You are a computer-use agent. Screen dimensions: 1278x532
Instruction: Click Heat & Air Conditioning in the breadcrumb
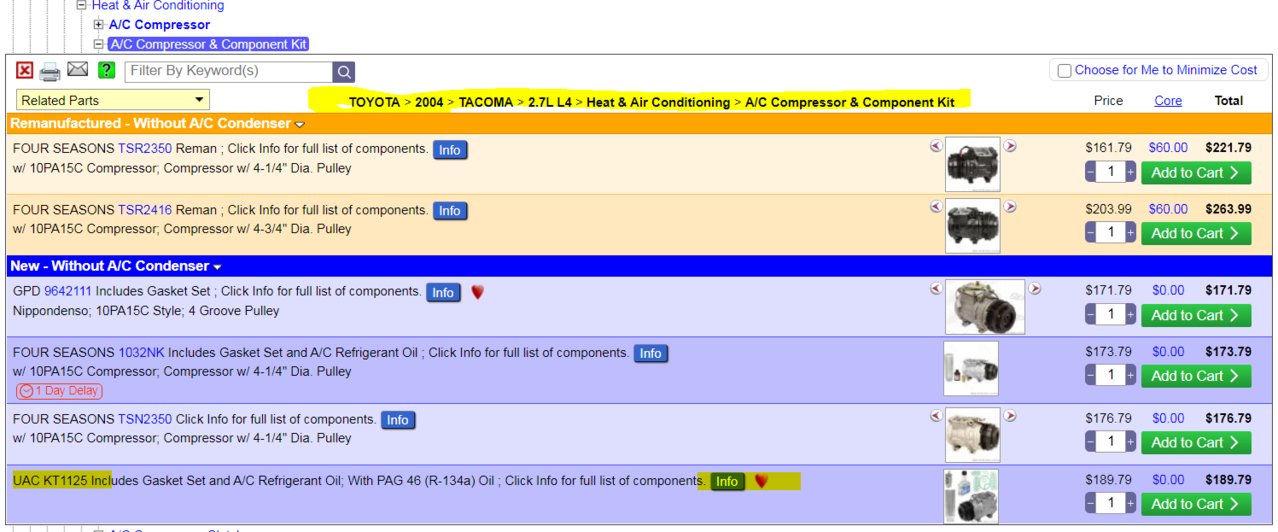point(658,102)
